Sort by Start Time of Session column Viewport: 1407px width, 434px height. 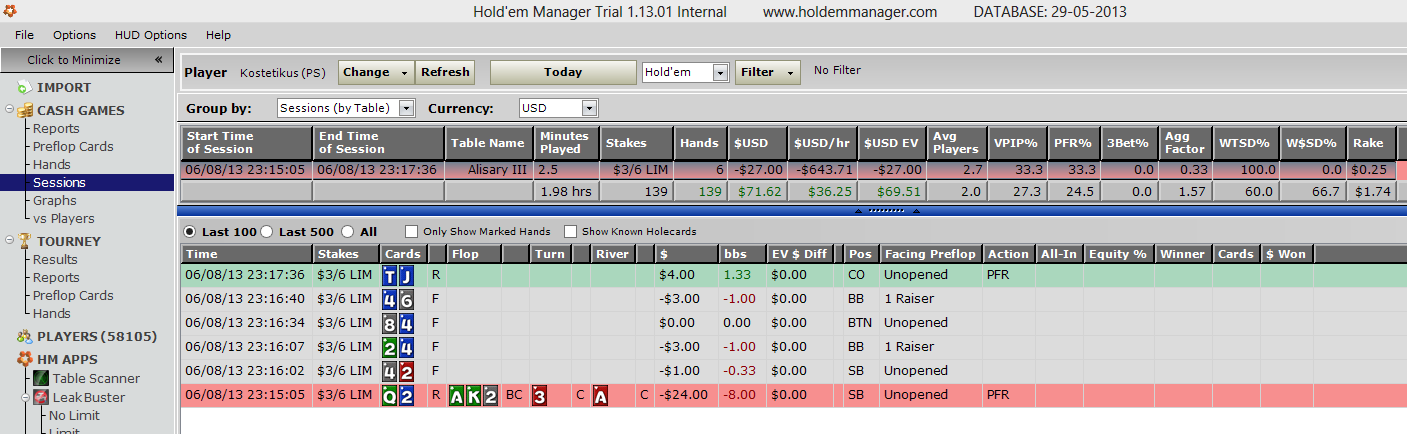(x=247, y=142)
